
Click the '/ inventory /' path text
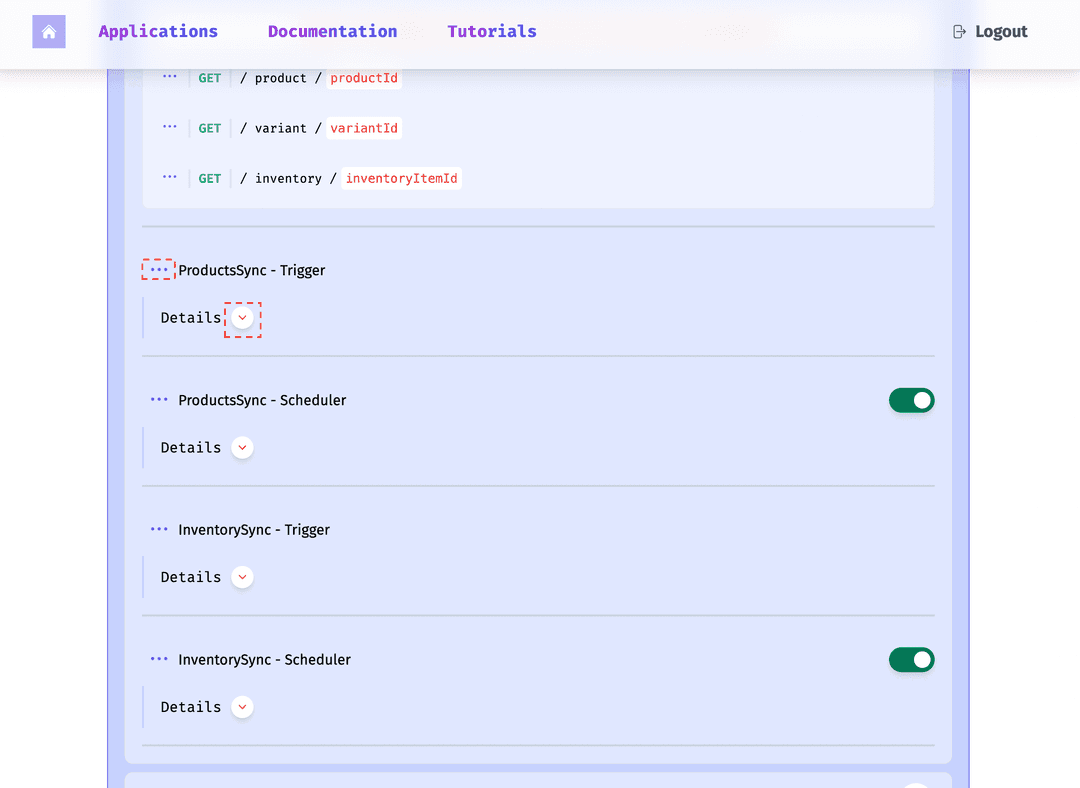point(289,178)
